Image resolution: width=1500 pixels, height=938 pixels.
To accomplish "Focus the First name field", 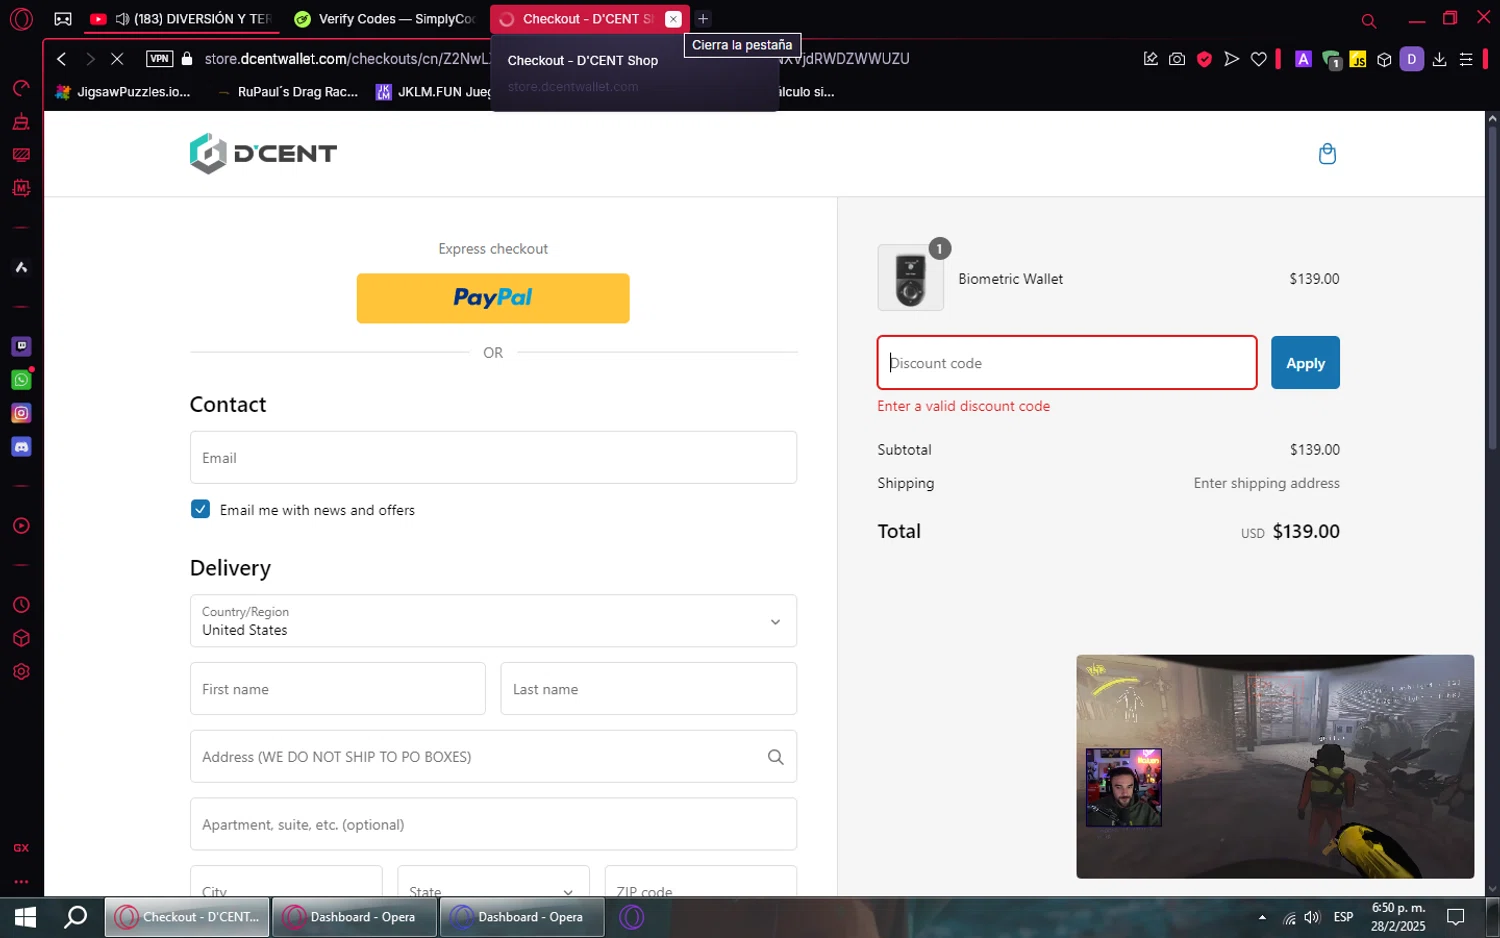I will point(338,689).
